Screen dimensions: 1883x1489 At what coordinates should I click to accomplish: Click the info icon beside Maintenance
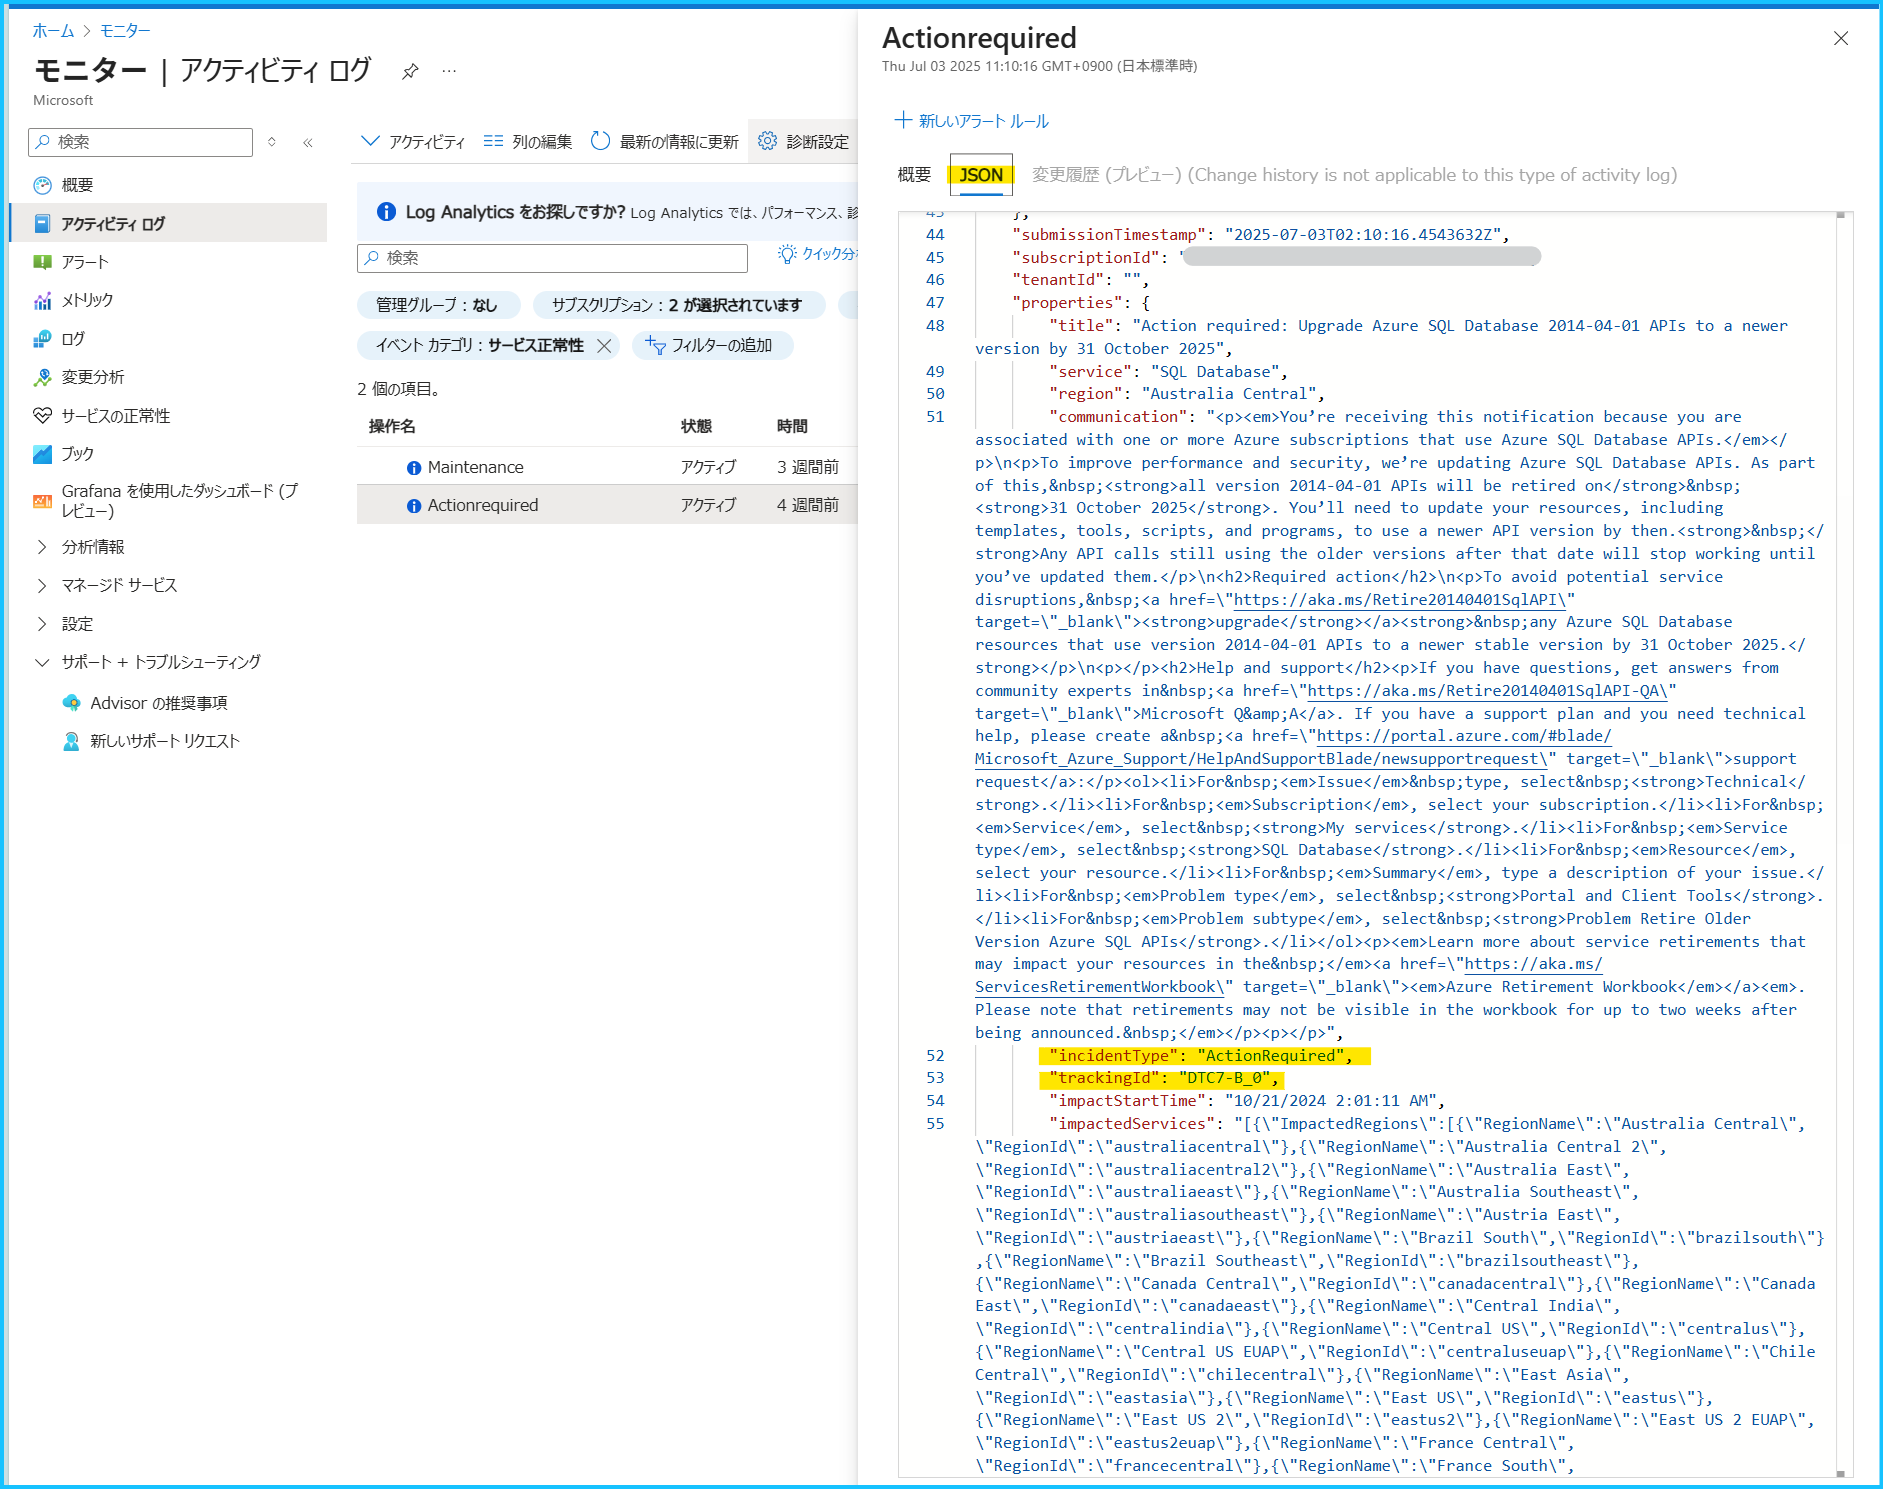414,468
